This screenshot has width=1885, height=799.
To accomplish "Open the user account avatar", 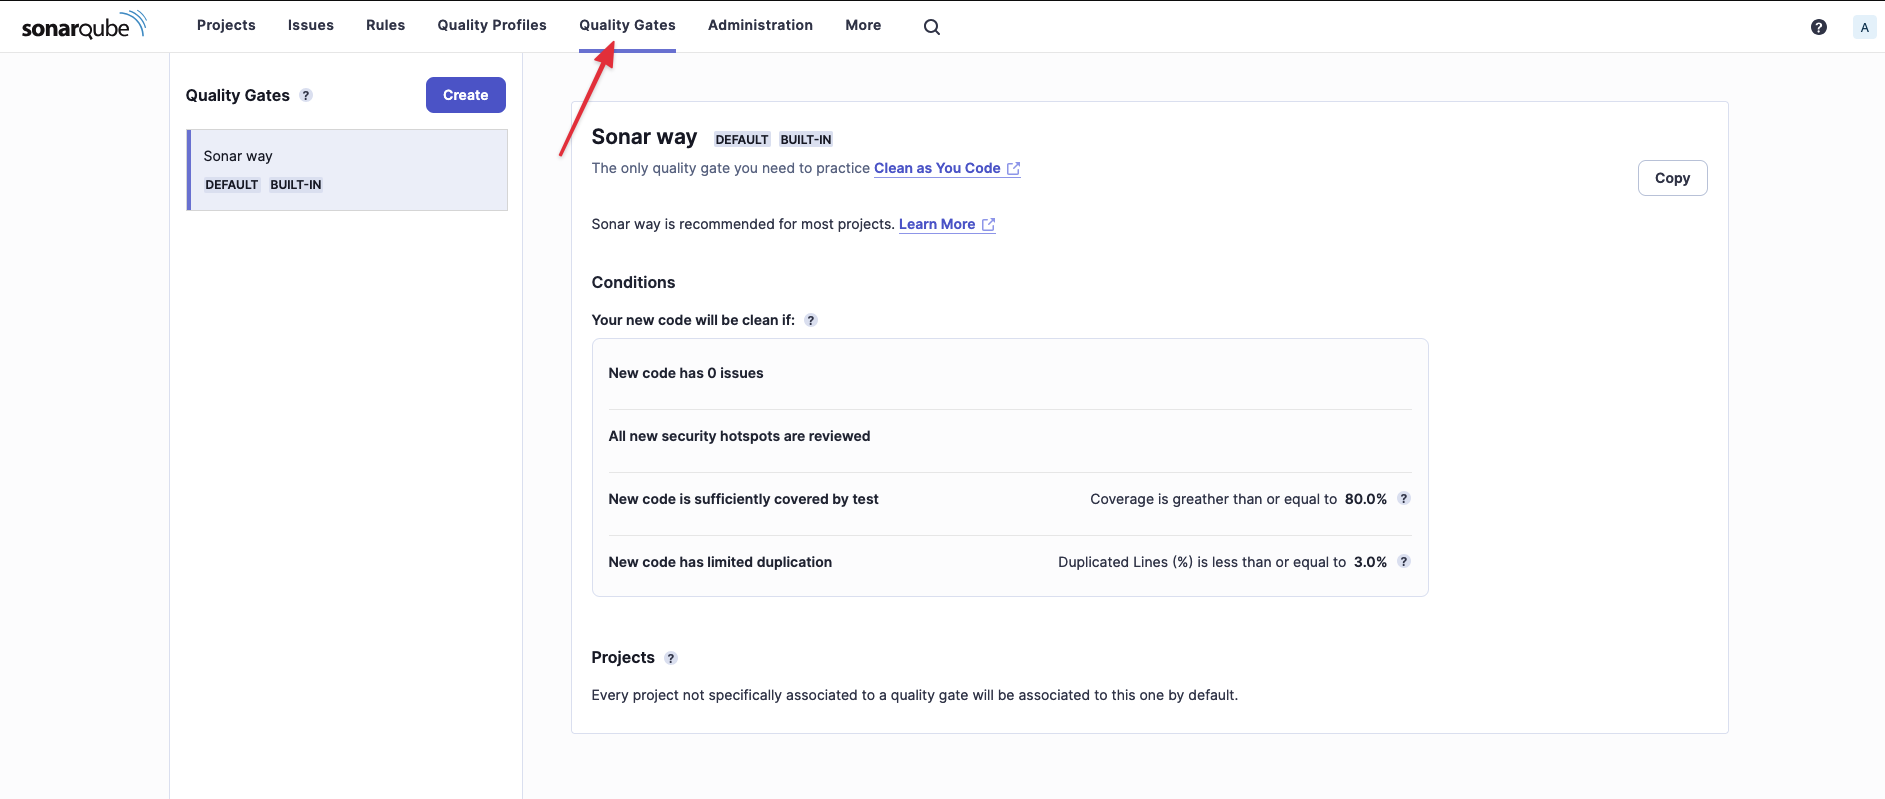I will pos(1863,27).
